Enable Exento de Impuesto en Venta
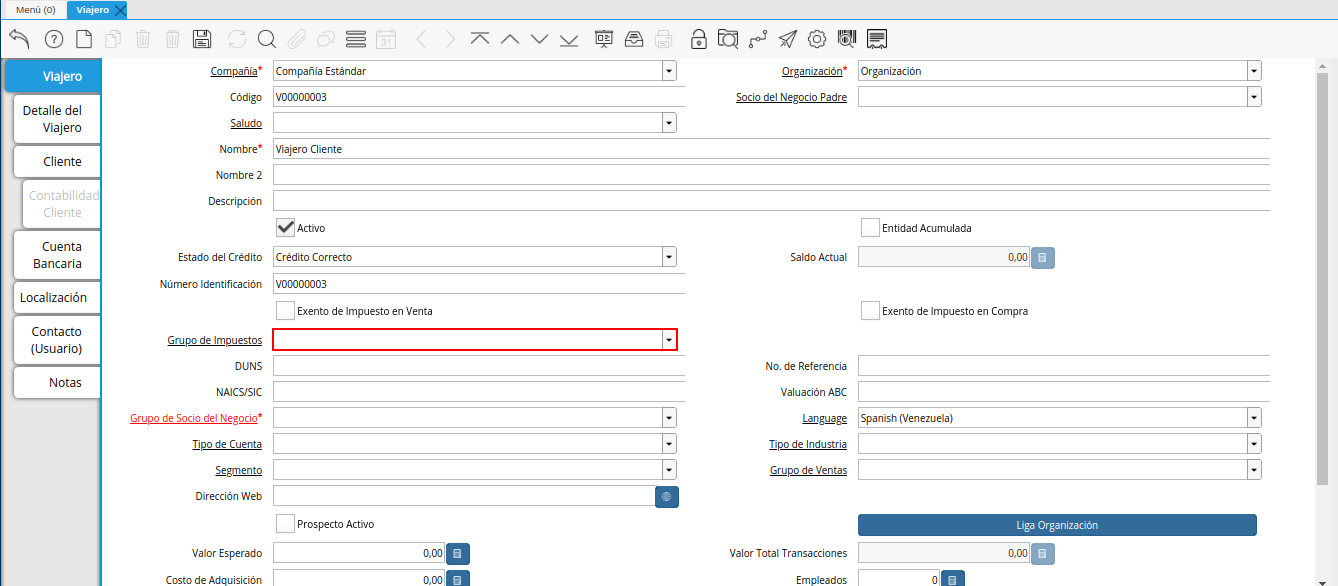This screenshot has width=1338, height=586. coord(286,311)
